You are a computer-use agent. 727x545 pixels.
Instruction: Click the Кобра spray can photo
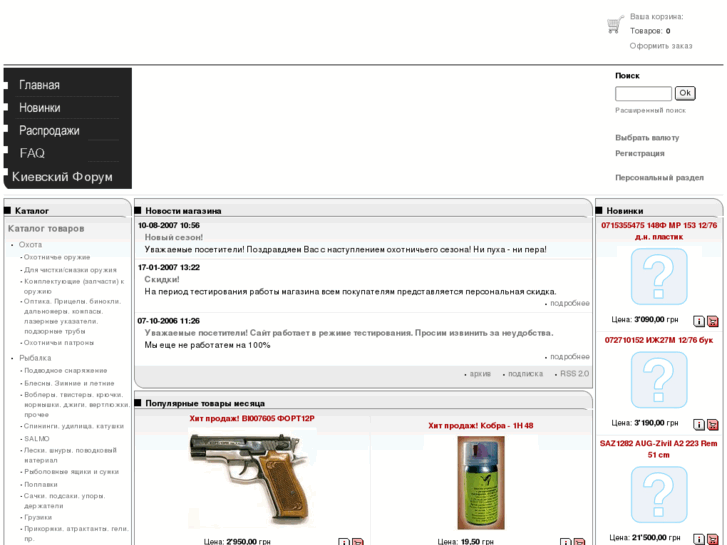481,483
